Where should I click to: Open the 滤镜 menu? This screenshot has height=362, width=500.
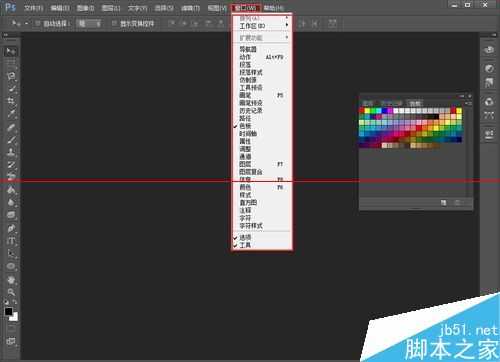(x=190, y=8)
